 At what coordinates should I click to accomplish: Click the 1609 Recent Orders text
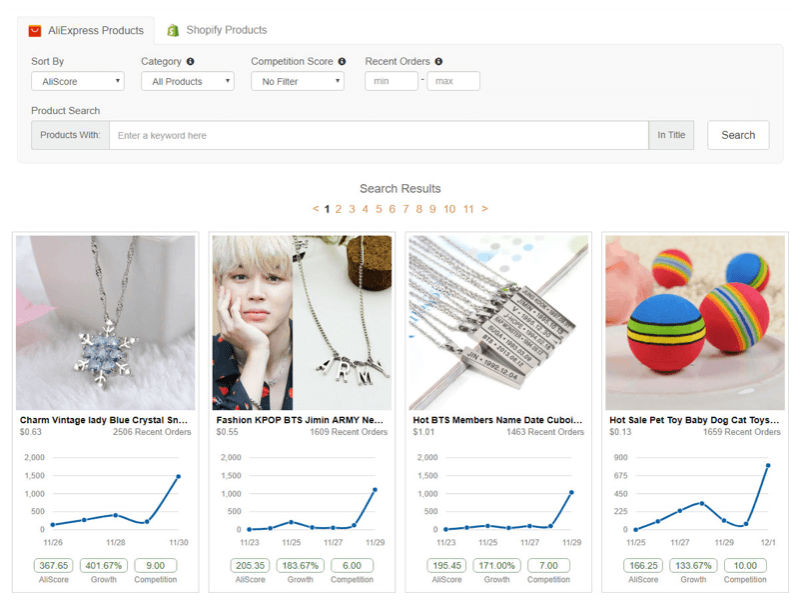349,432
